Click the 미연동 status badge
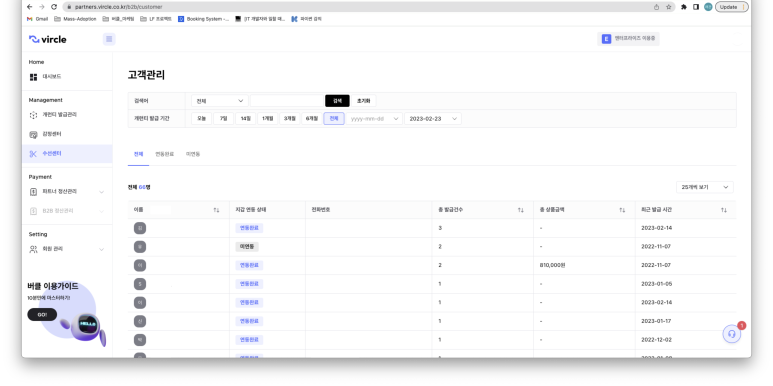 pos(246,246)
